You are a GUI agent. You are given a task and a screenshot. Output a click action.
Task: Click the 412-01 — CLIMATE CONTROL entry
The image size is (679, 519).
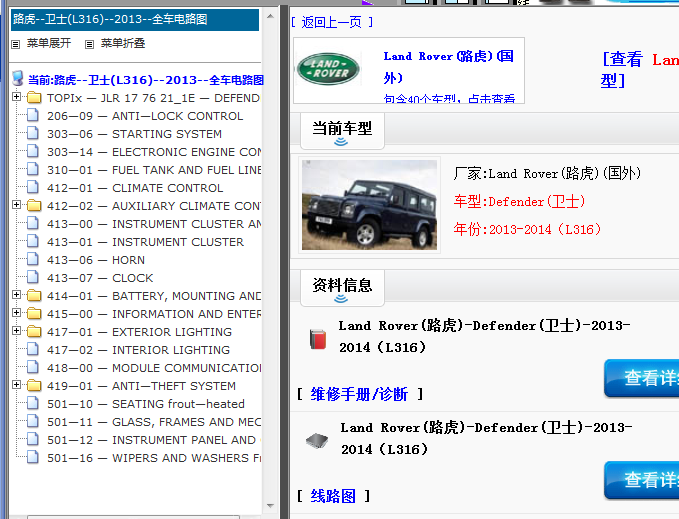(135, 188)
